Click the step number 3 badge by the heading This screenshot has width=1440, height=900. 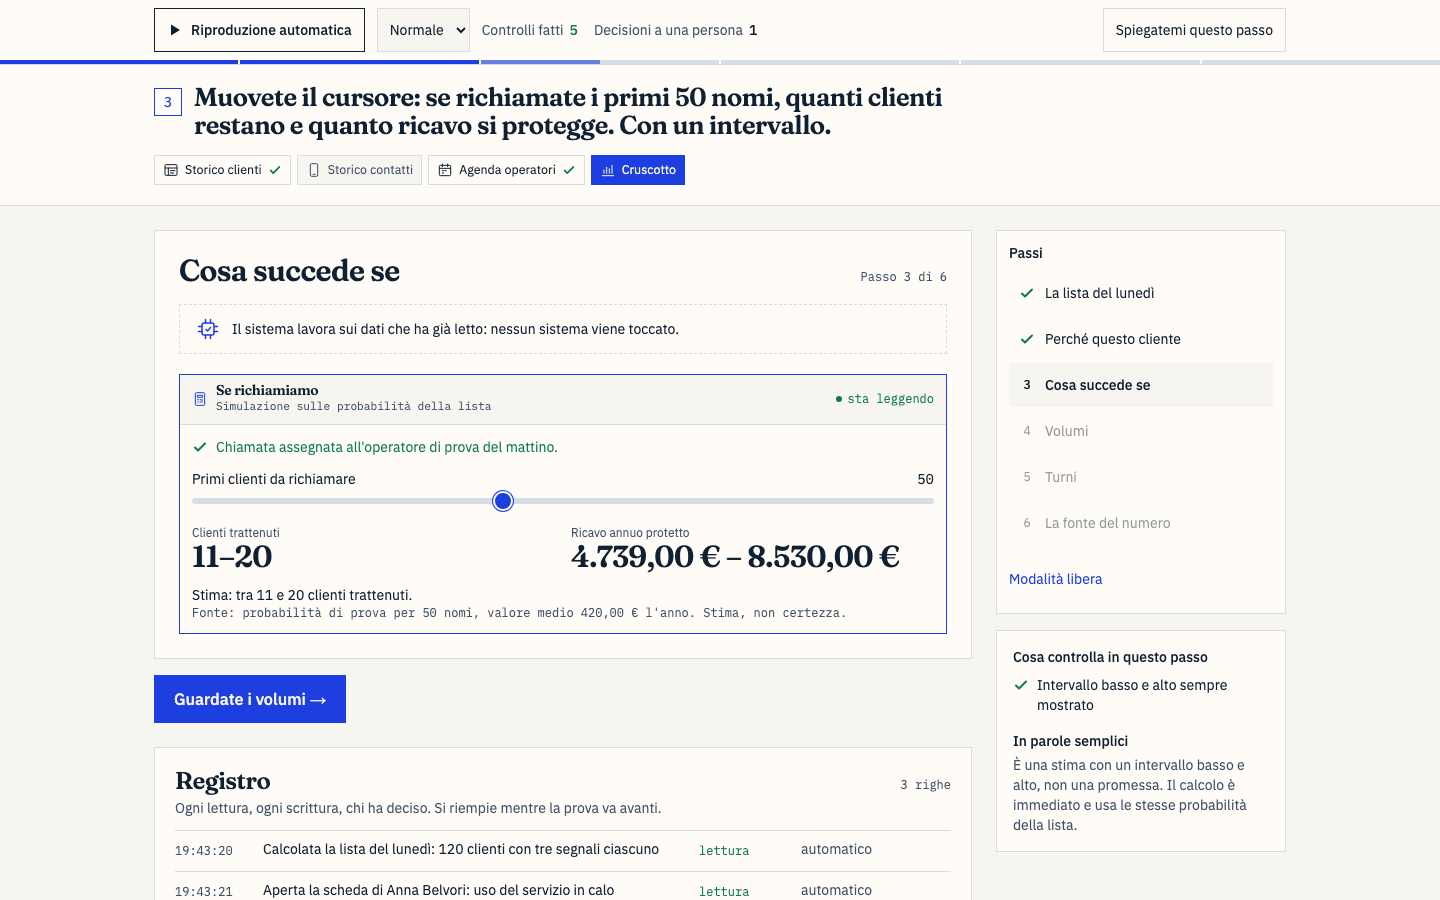(168, 102)
